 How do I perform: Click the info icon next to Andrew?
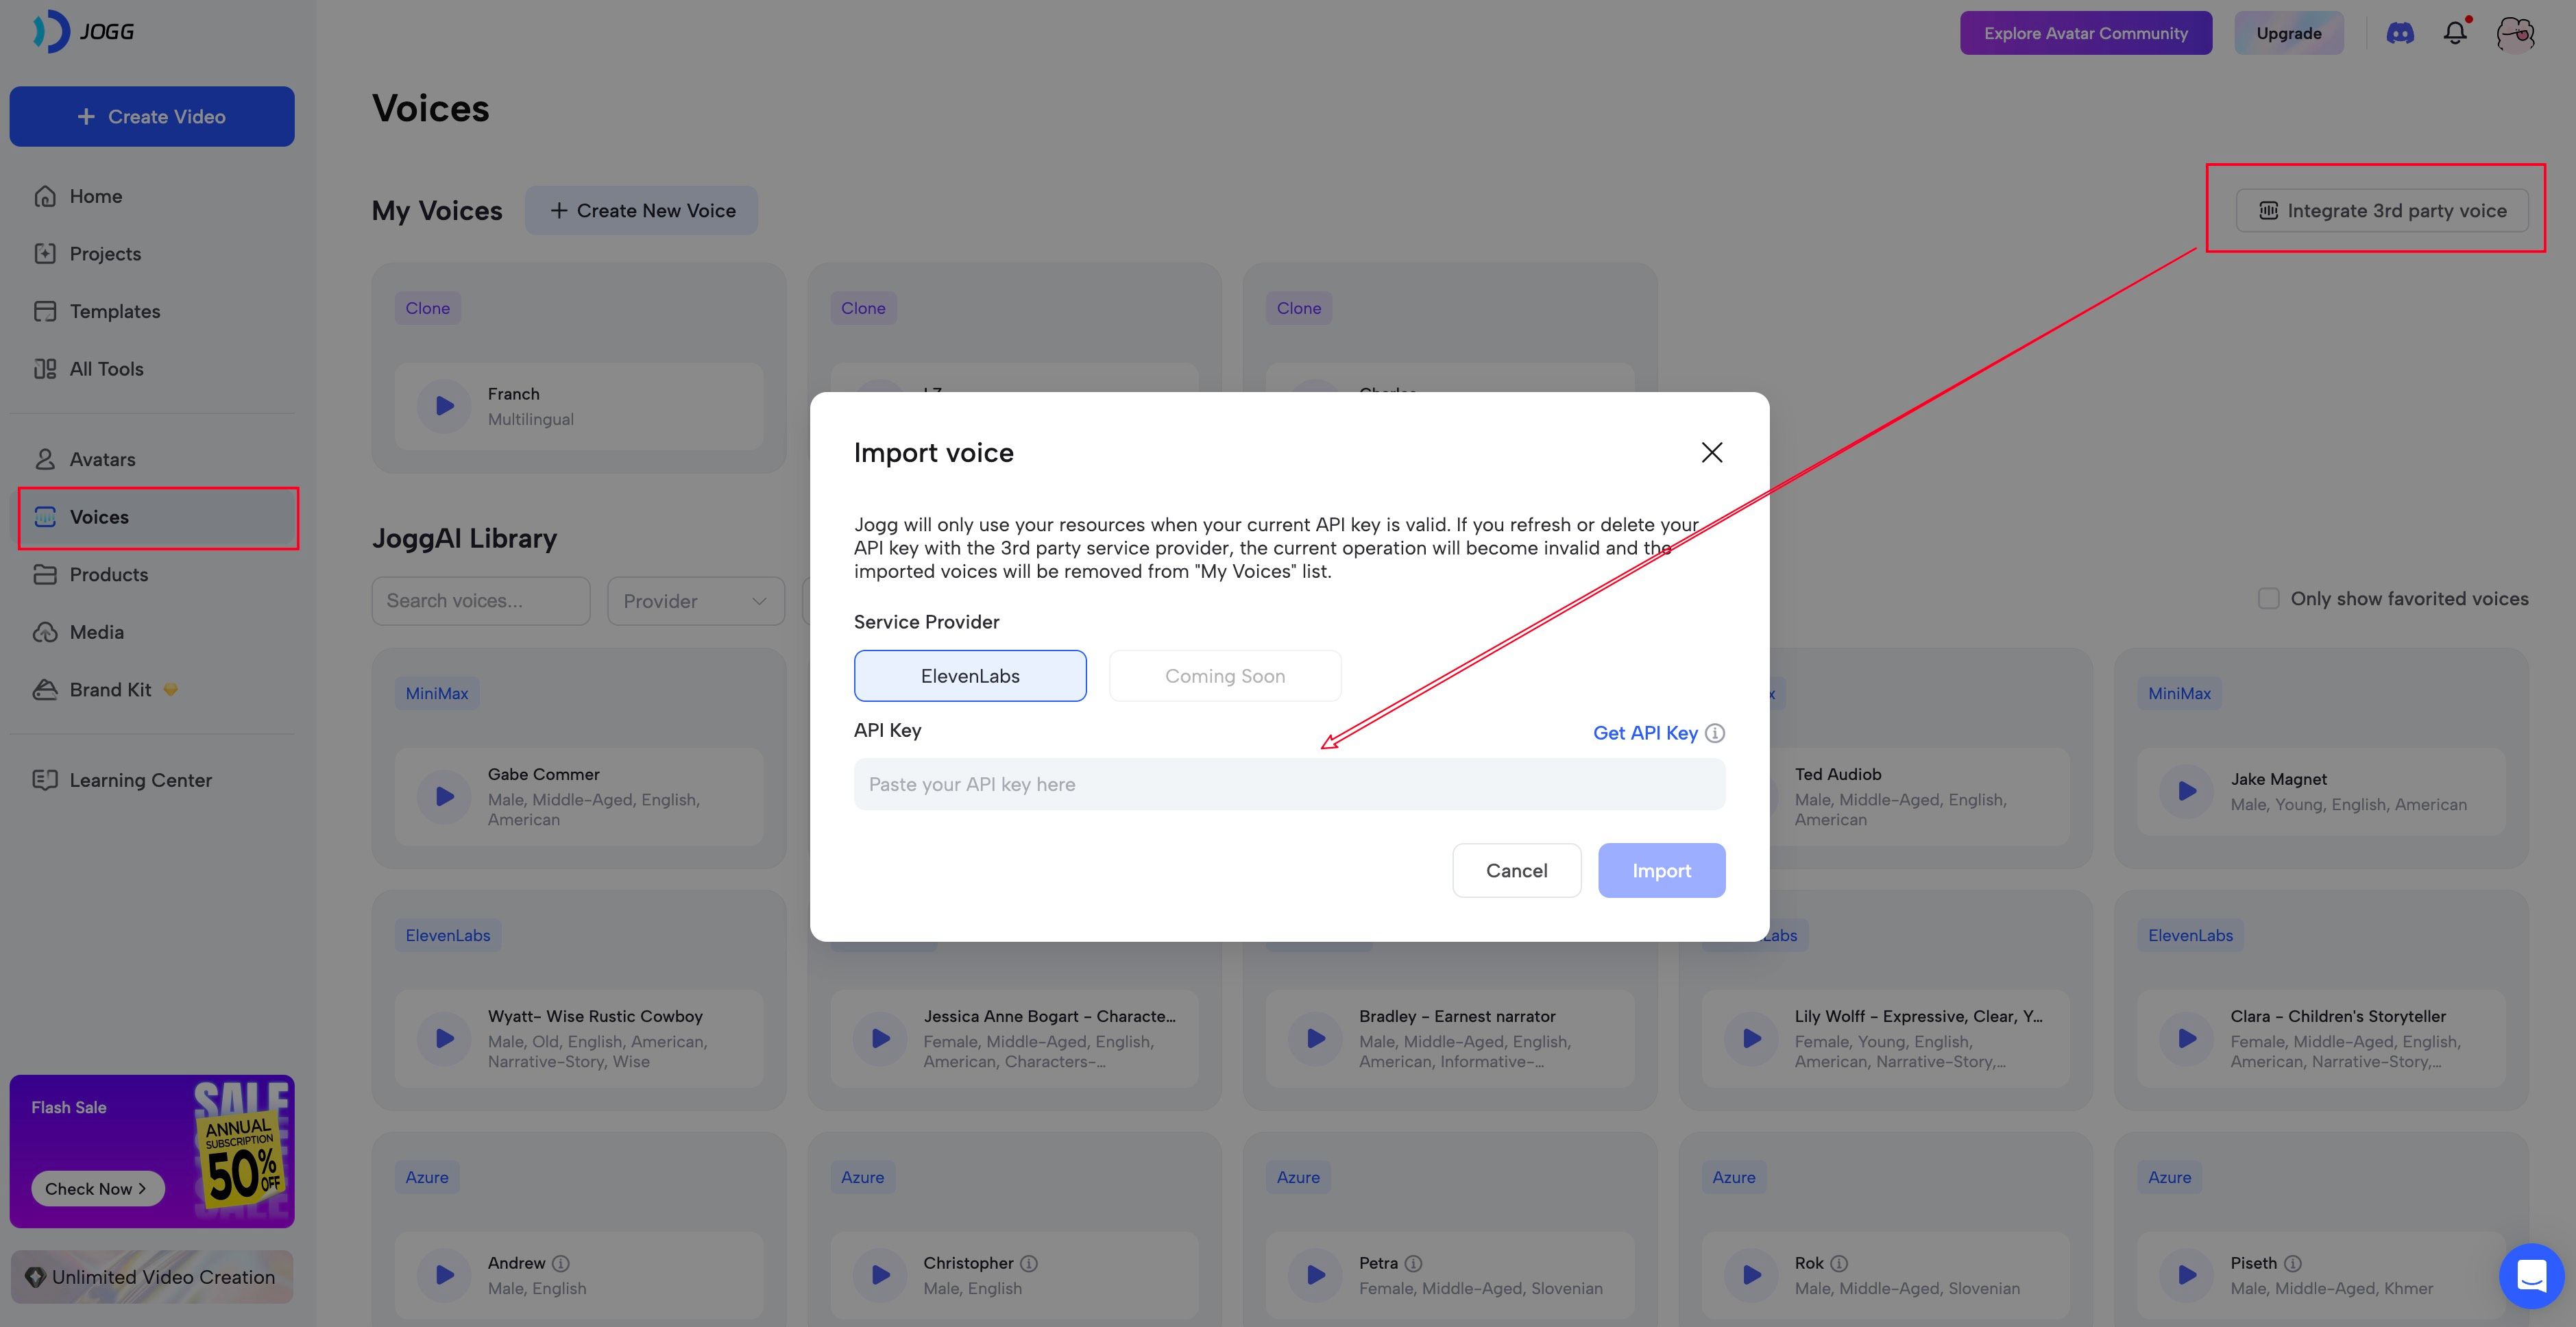point(561,1263)
